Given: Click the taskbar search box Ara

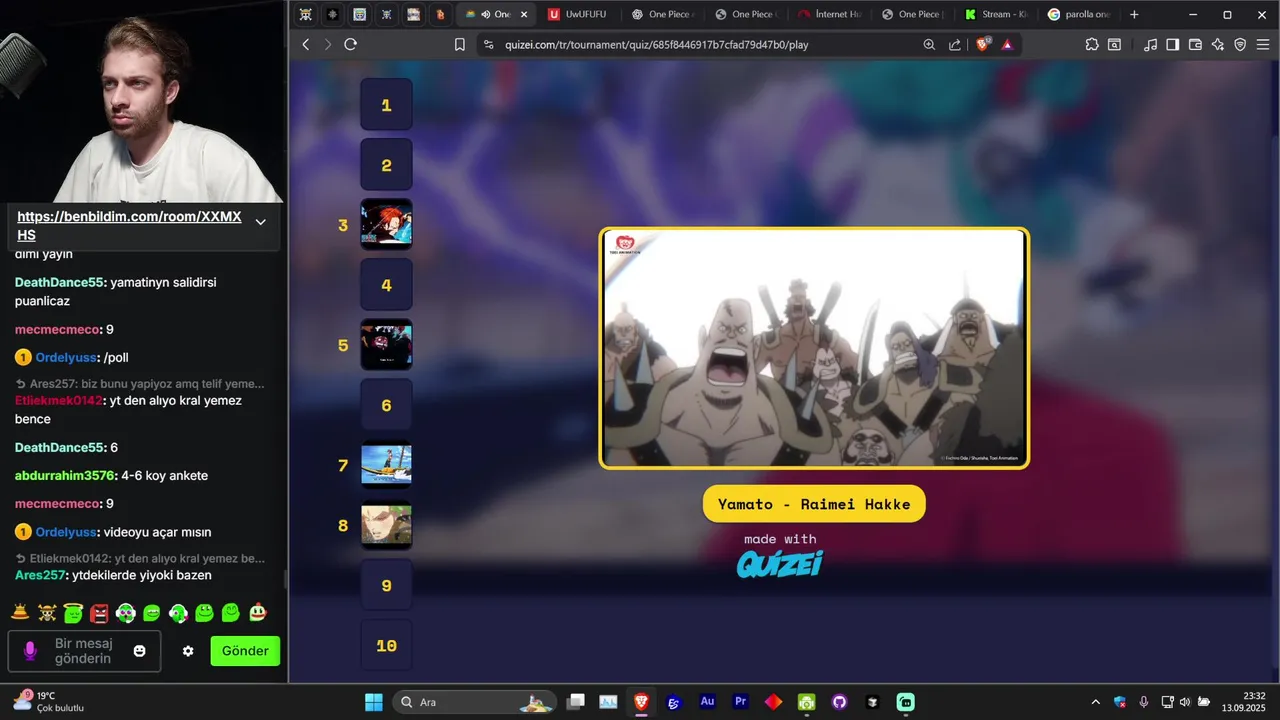Looking at the screenshot, I should point(473,702).
